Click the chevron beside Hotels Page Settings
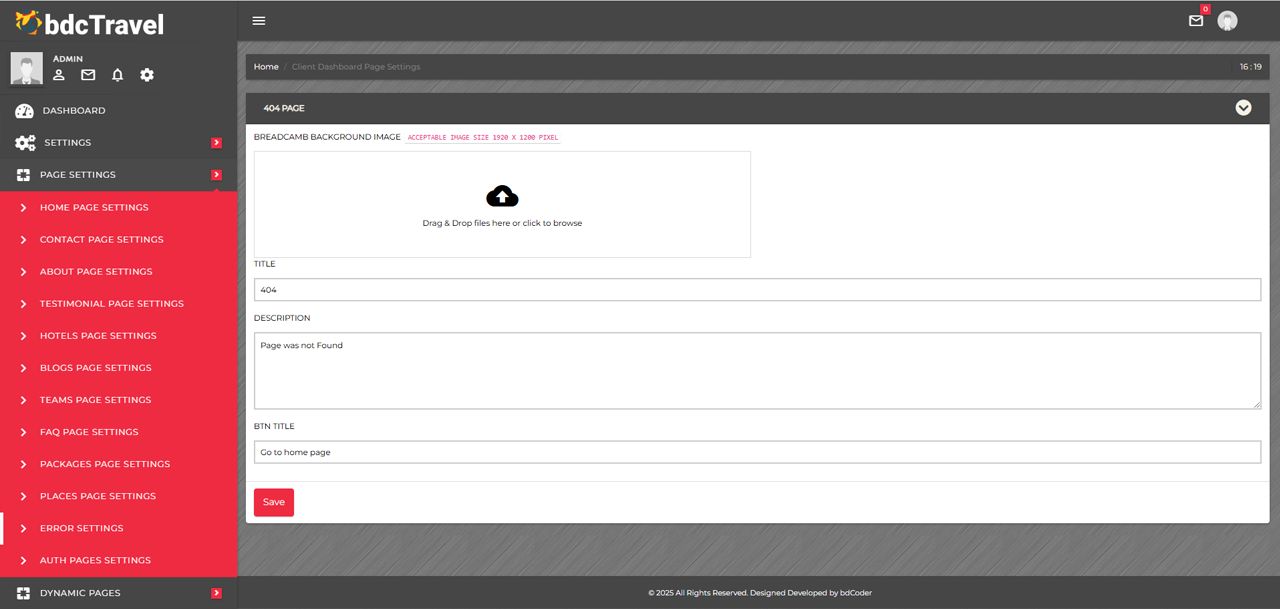 click(23, 336)
